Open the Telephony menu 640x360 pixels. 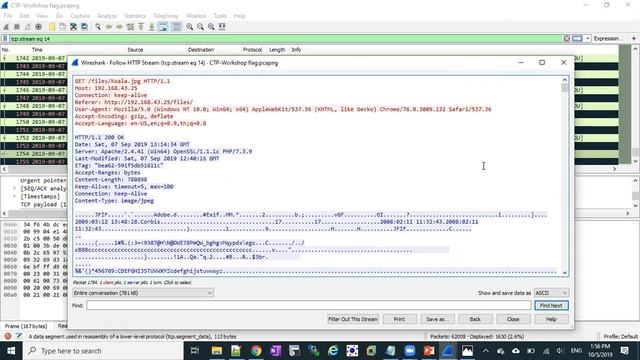[166, 16]
